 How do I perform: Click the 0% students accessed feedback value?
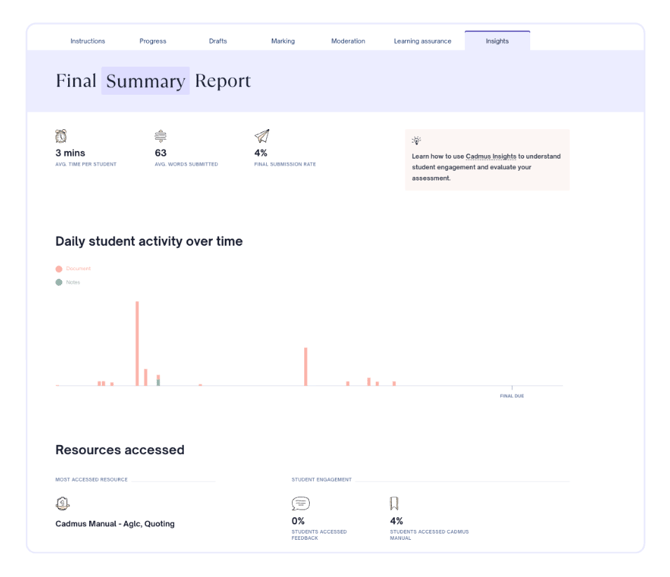click(298, 521)
